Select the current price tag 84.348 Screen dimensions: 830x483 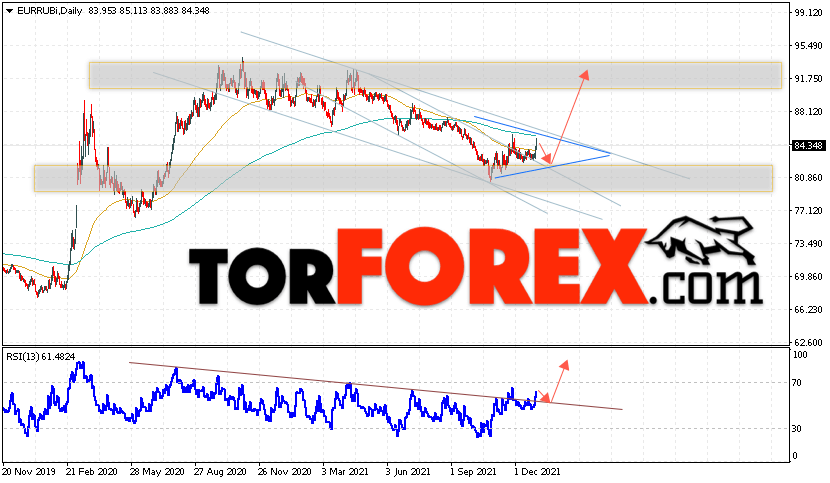[x=808, y=145]
